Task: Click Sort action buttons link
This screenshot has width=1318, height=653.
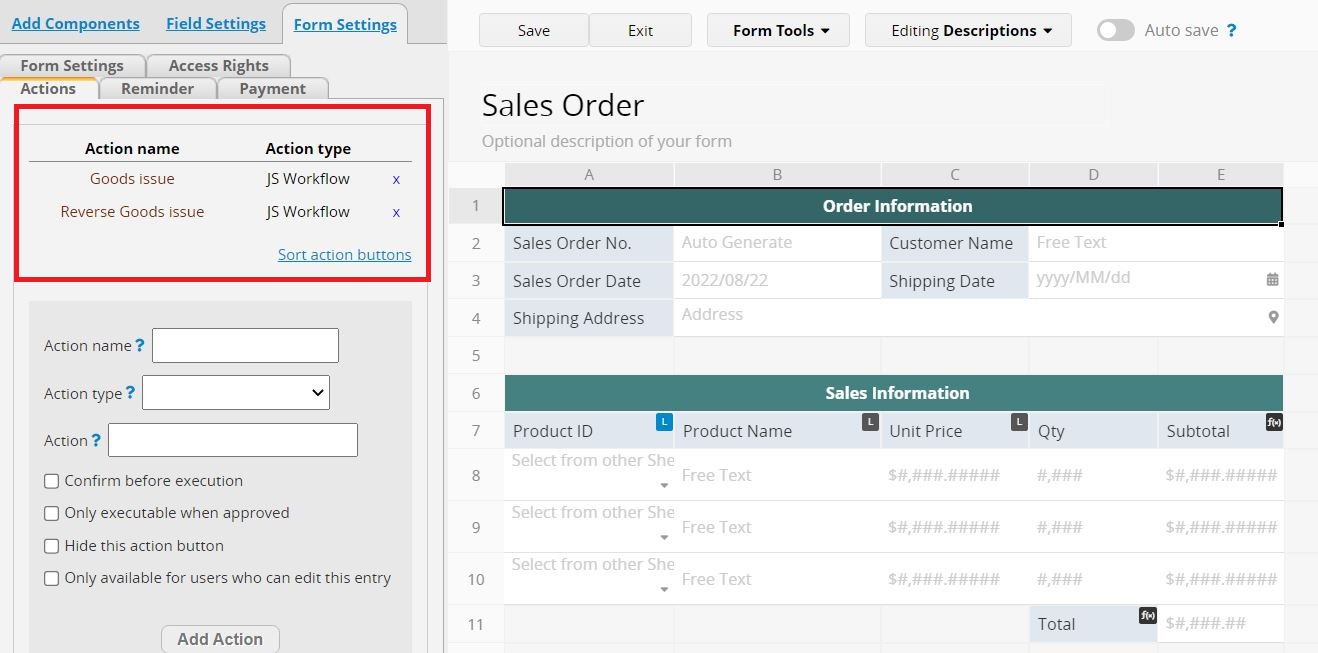Action: click(344, 254)
